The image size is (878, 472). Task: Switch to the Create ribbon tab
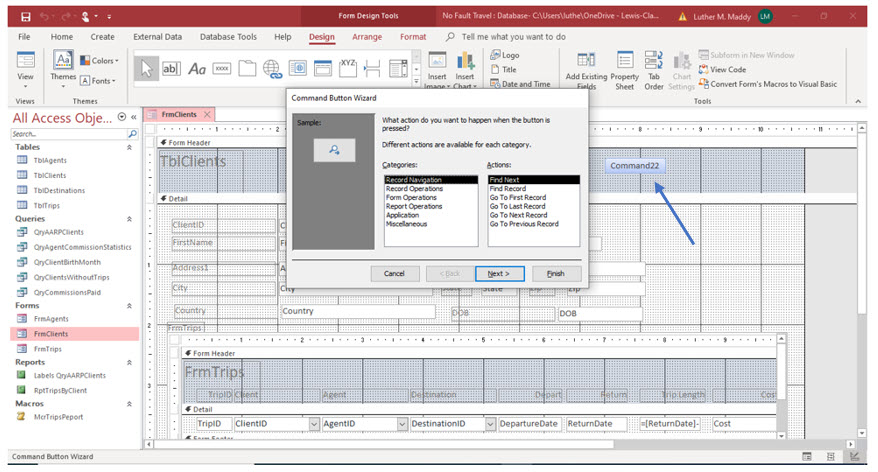click(x=102, y=36)
